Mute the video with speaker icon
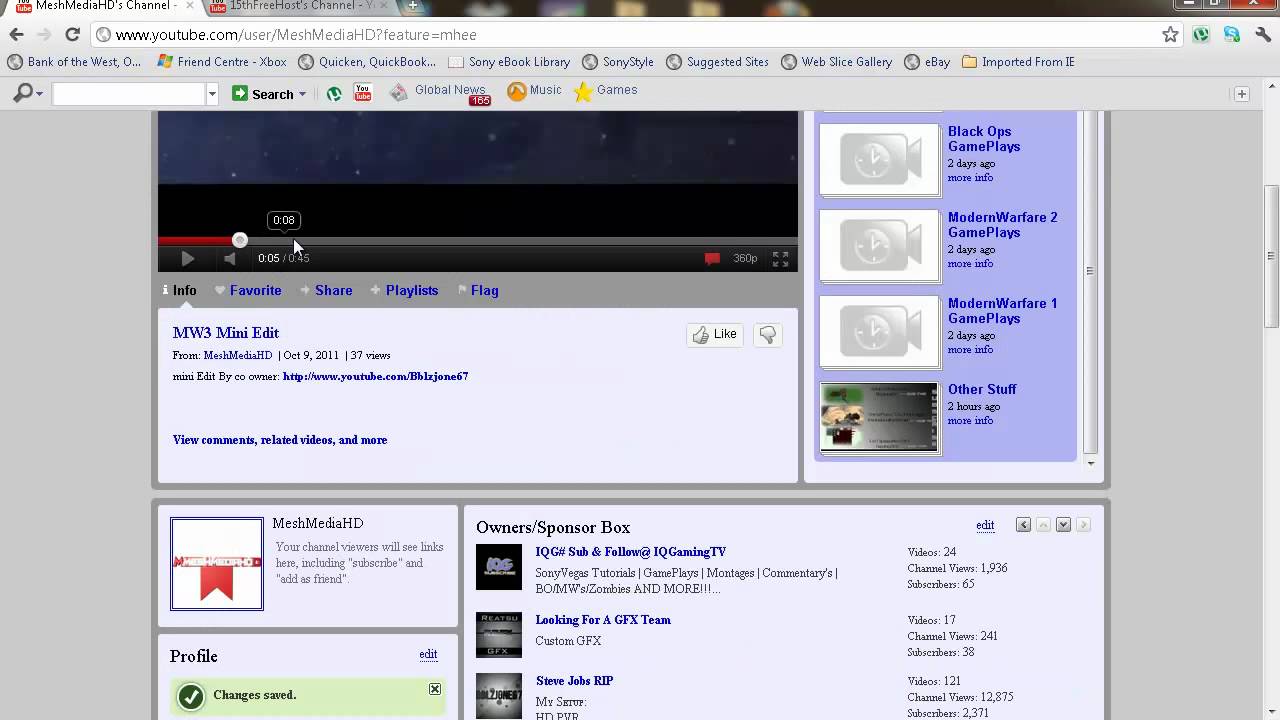The height and width of the screenshot is (720, 1280). click(x=230, y=258)
